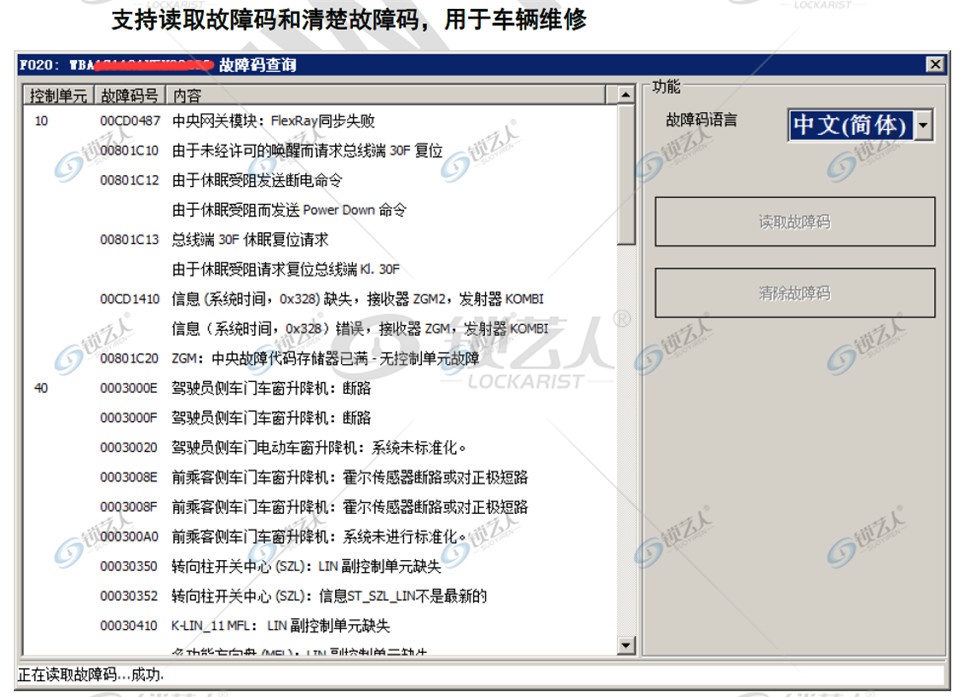Select fault code 00801C12
Screen dimensions: 960x697
click(129, 180)
